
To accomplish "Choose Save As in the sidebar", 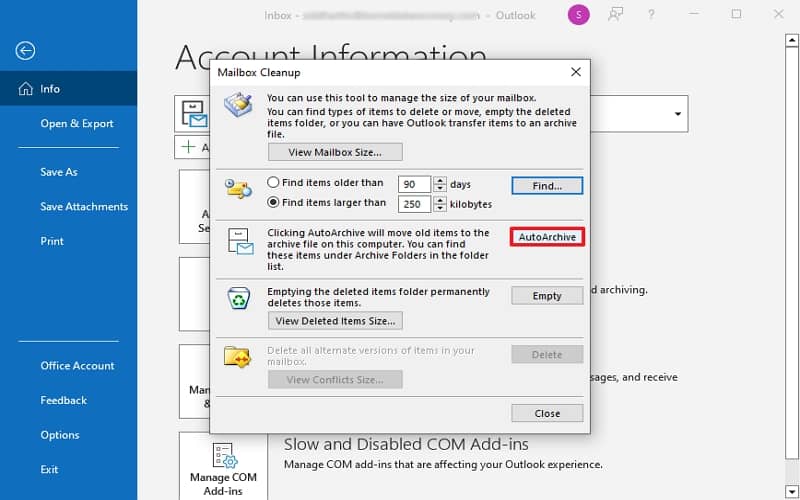I will click(59, 172).
